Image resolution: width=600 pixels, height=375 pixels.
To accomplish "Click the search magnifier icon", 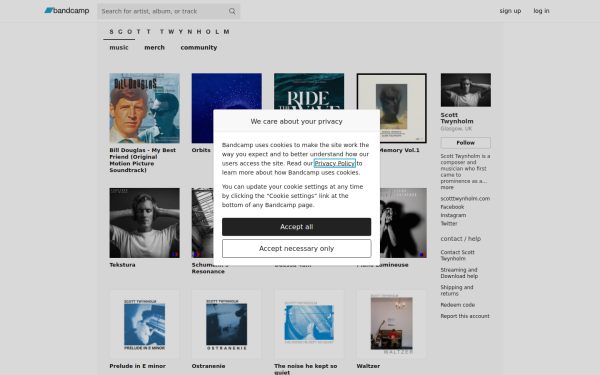I will [x=232, y=11].
